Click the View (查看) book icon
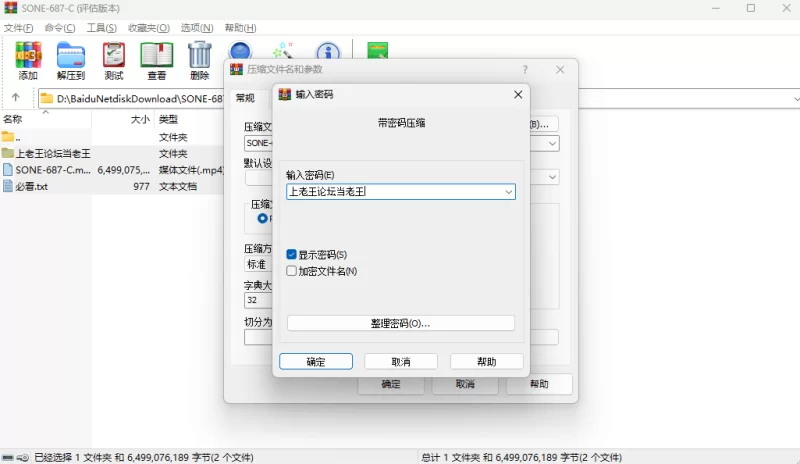 tap(157, 61)
